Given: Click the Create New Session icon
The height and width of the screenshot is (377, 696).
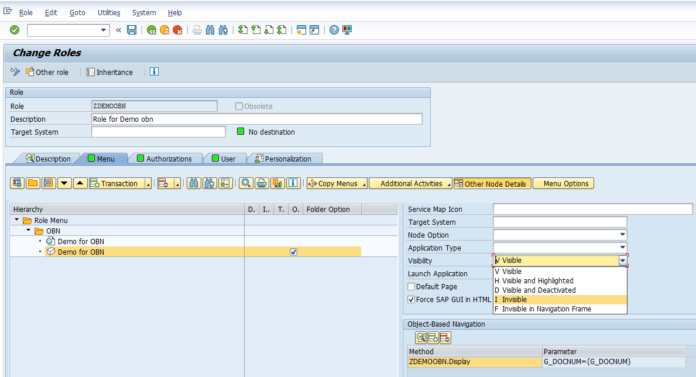Looking at the screenshot, I should (301, 30).
